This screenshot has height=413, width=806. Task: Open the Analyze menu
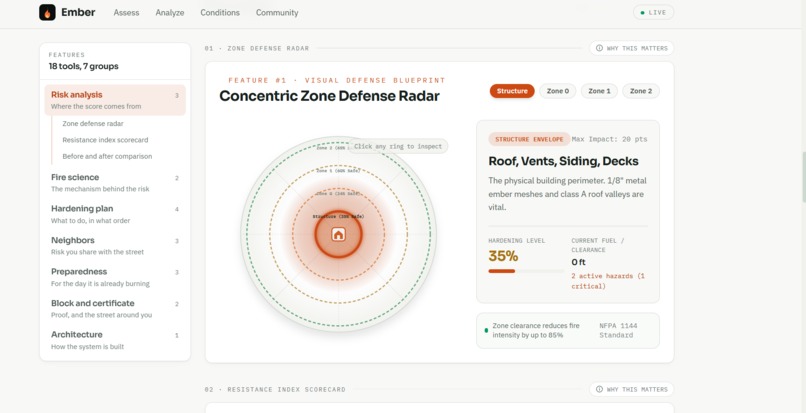coord(170,13)
